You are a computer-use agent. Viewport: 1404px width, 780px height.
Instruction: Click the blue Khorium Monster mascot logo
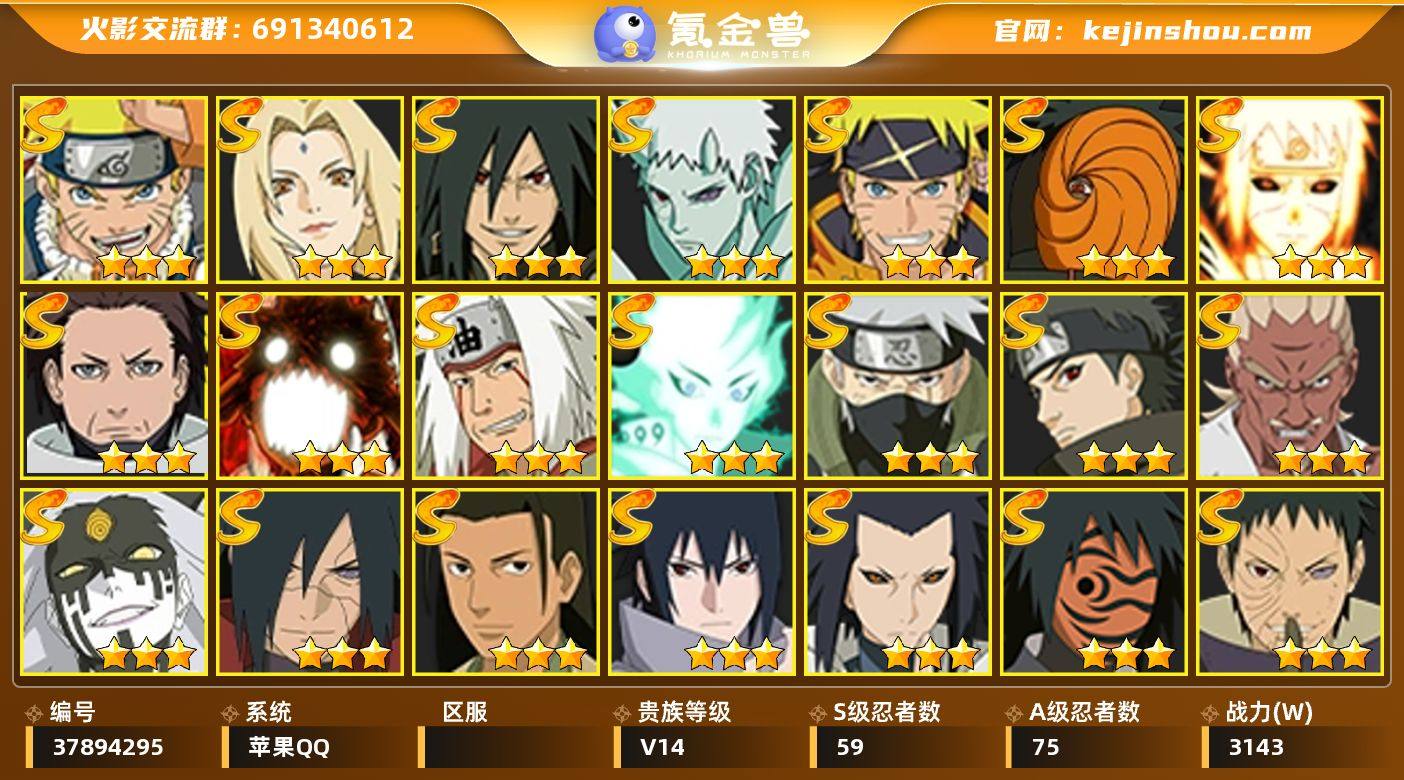click(625, 33)
